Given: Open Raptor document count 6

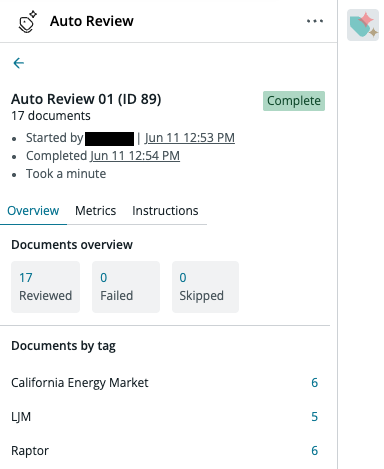Looking at the screenshot, I should [x=315, y=451].
